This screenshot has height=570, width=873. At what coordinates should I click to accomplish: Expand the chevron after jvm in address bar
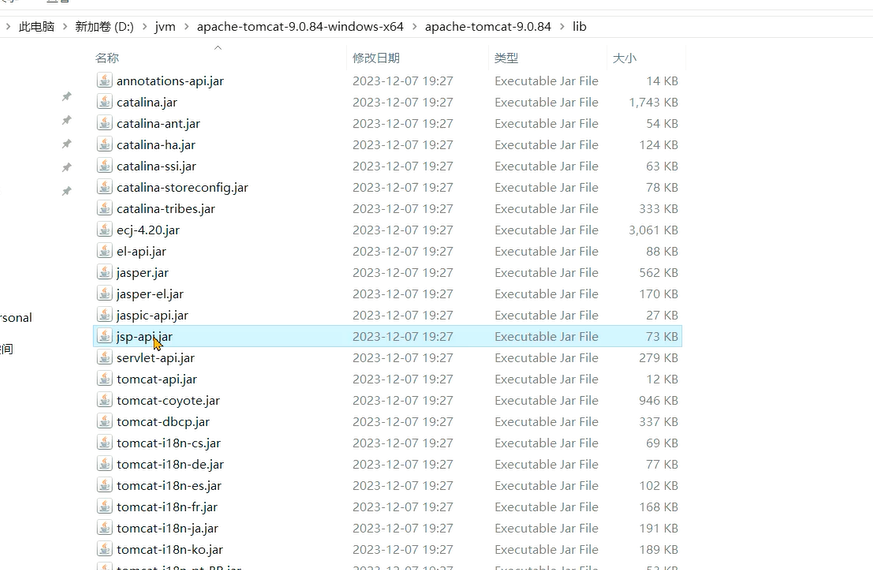pyautogui.click(x=185, y=26)
